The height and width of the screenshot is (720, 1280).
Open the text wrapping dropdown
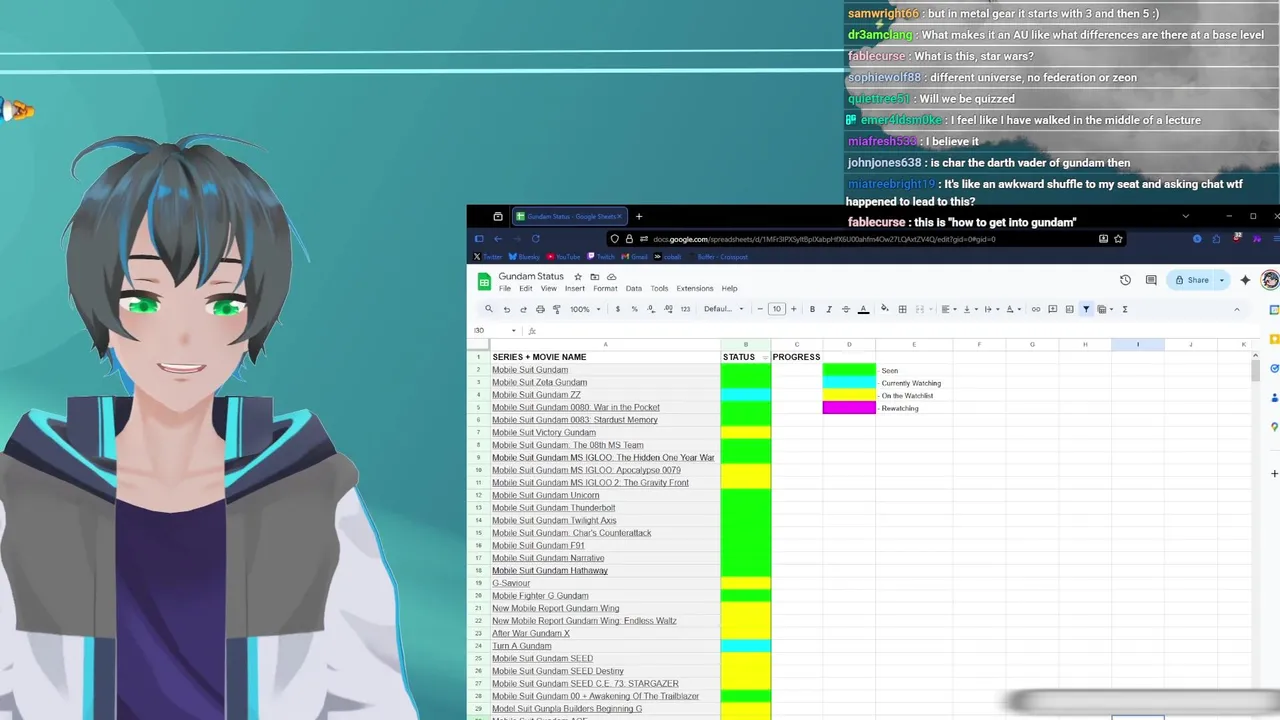[991, 309]
